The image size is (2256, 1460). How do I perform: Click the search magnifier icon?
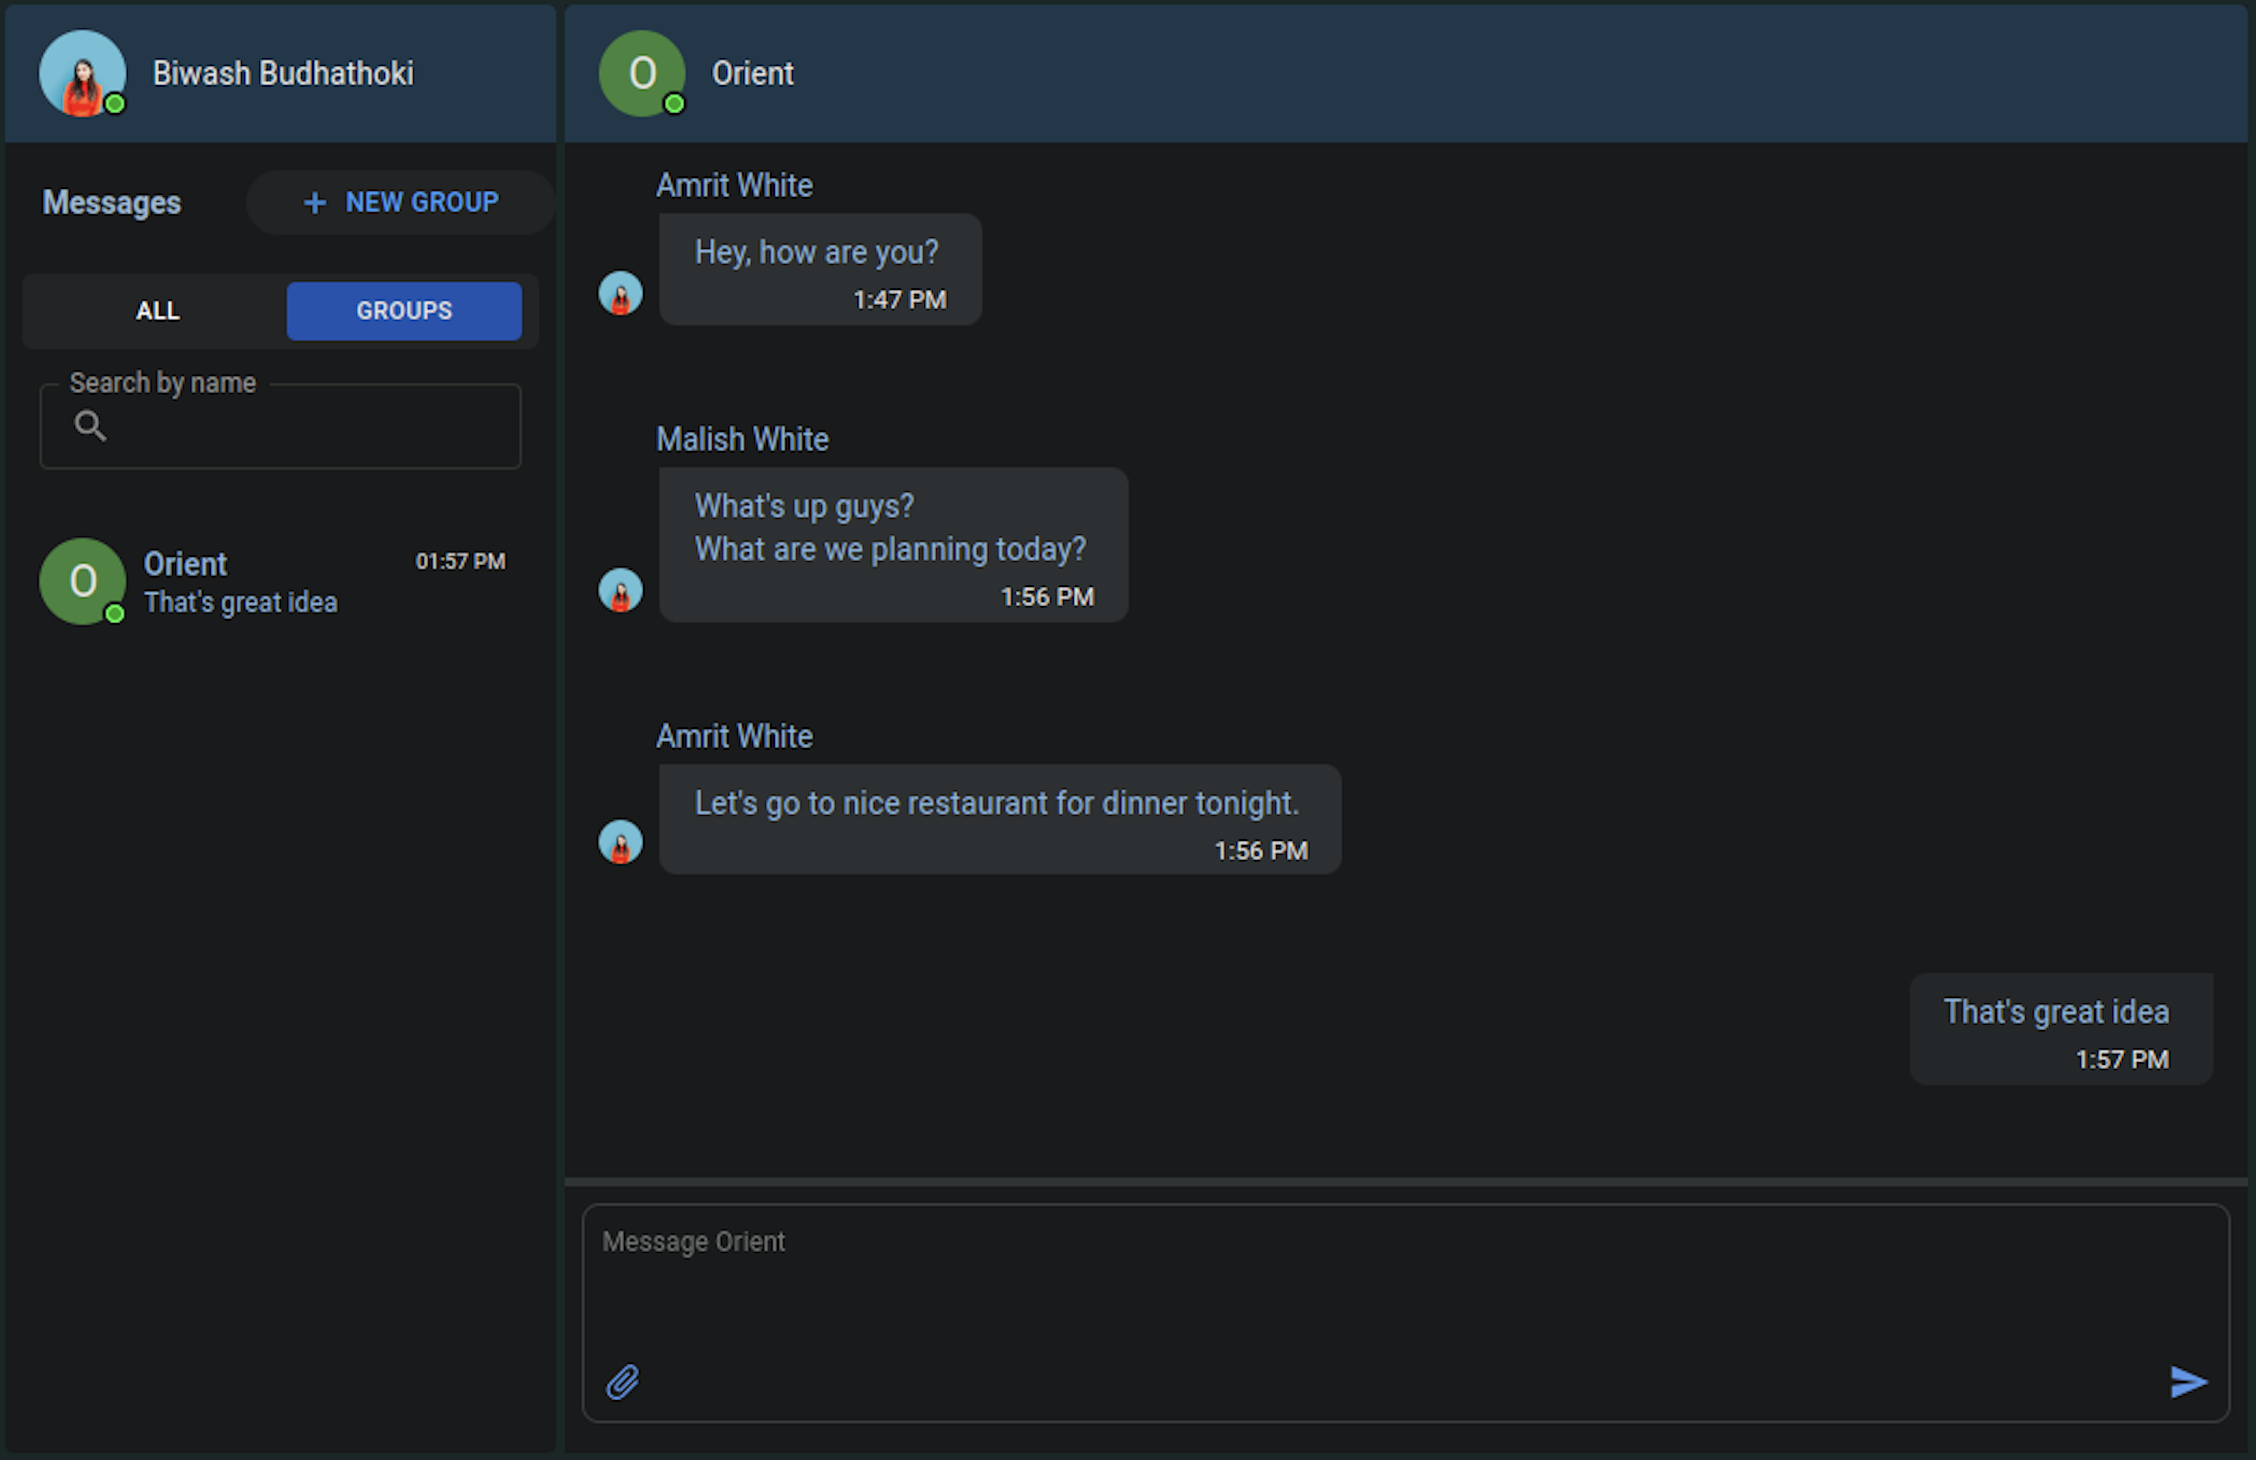tap(90, 426)
